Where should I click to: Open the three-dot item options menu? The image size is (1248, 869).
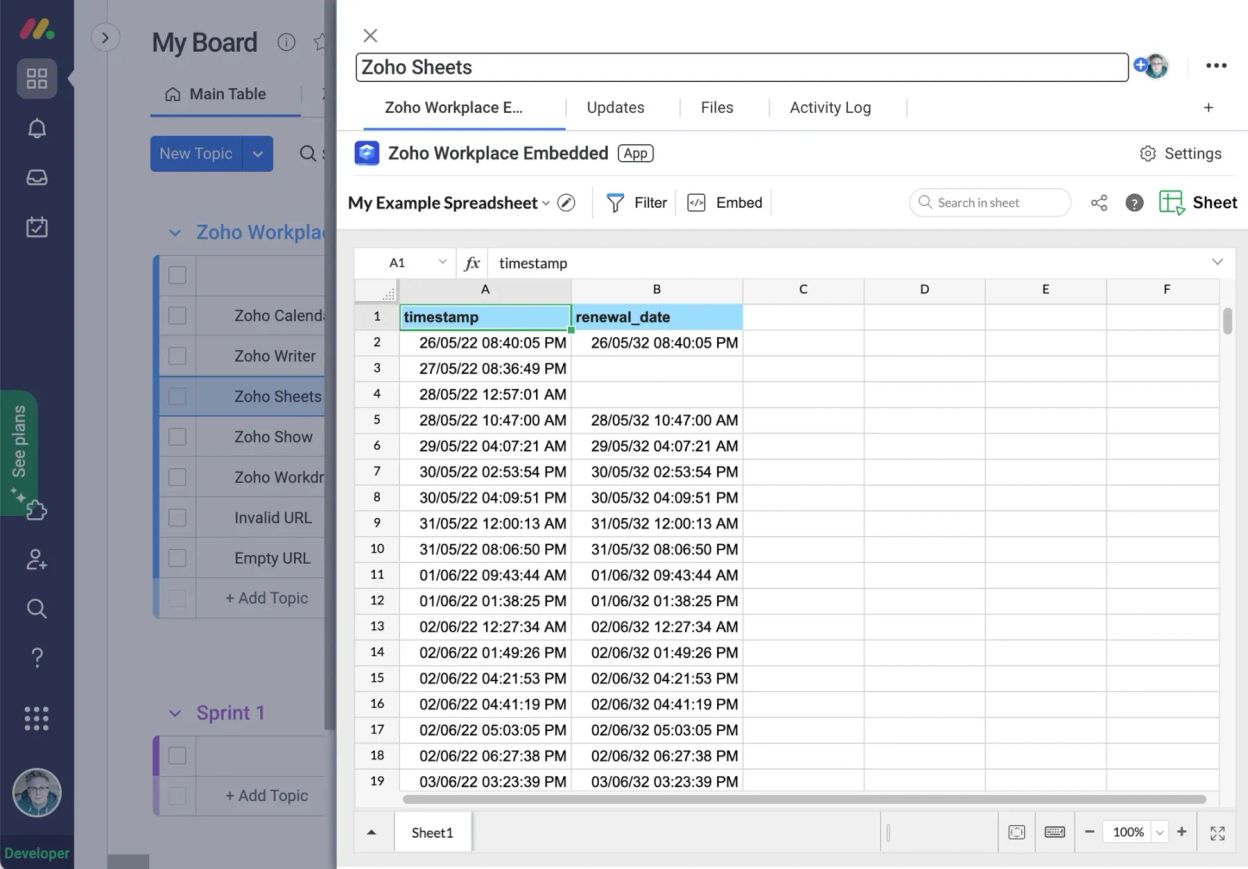coord(1216,66)
